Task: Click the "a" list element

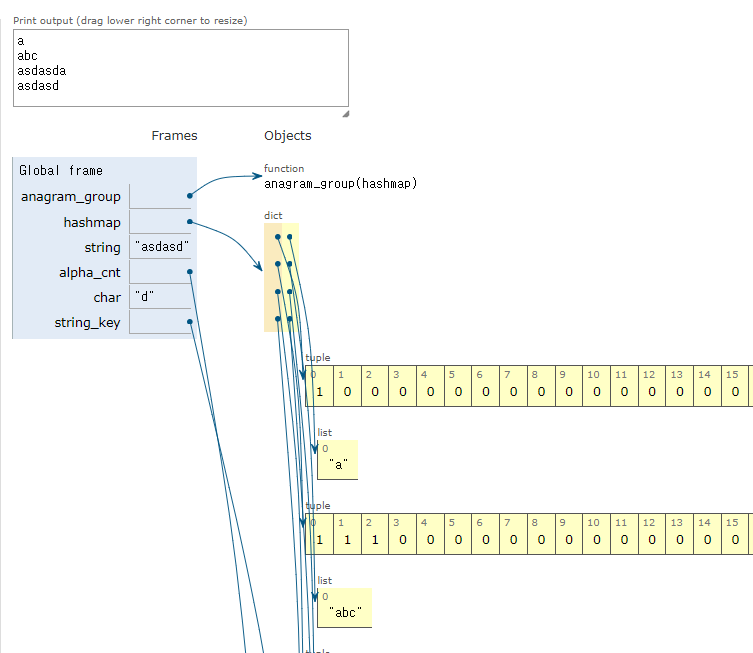Action: point(338,460)
